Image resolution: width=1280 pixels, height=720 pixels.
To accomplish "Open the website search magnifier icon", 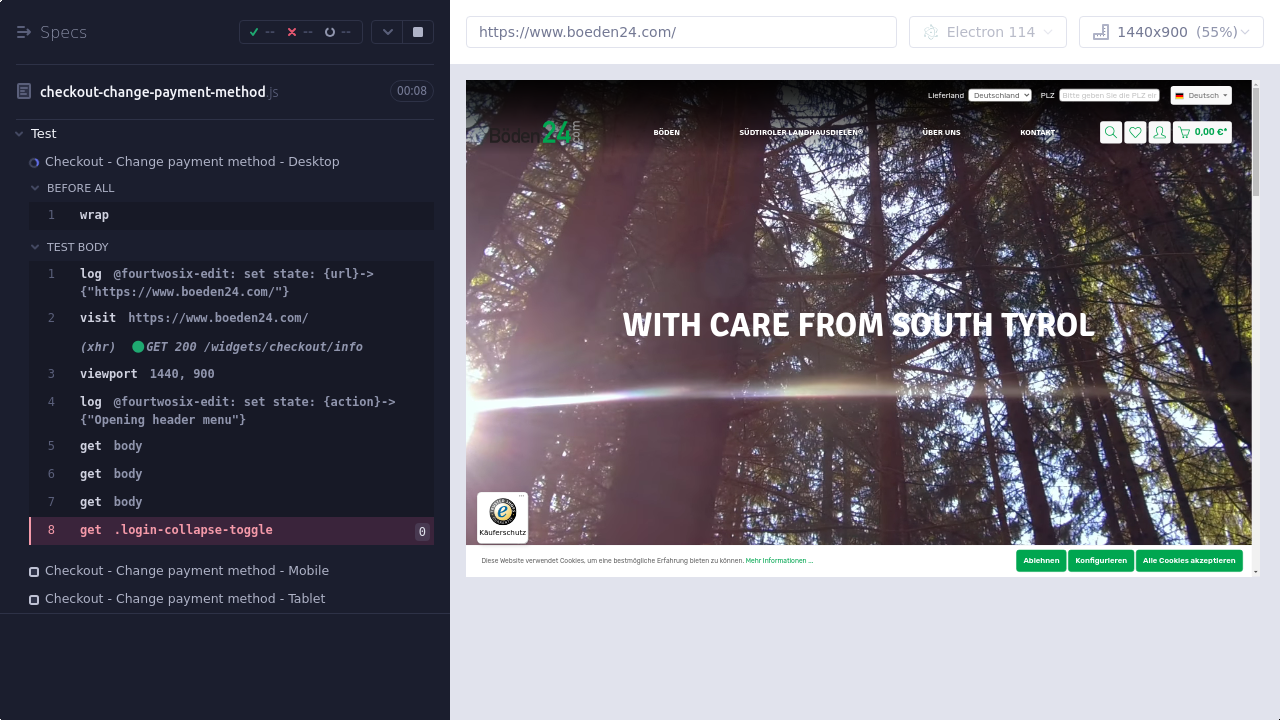I will pos(1110,132).
